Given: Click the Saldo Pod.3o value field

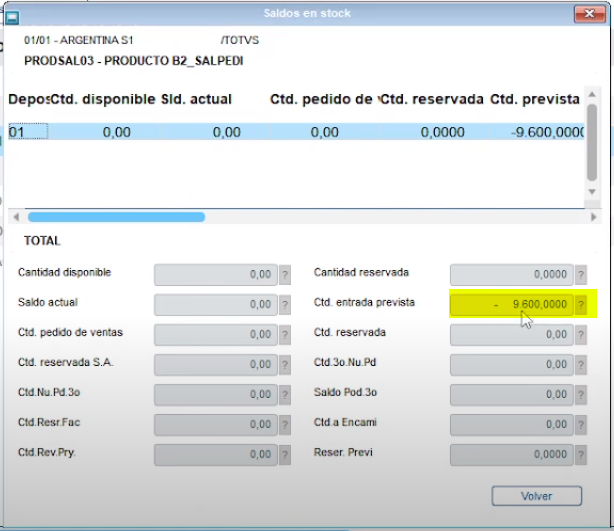Looking at the screenshot, I should [512, 395].
